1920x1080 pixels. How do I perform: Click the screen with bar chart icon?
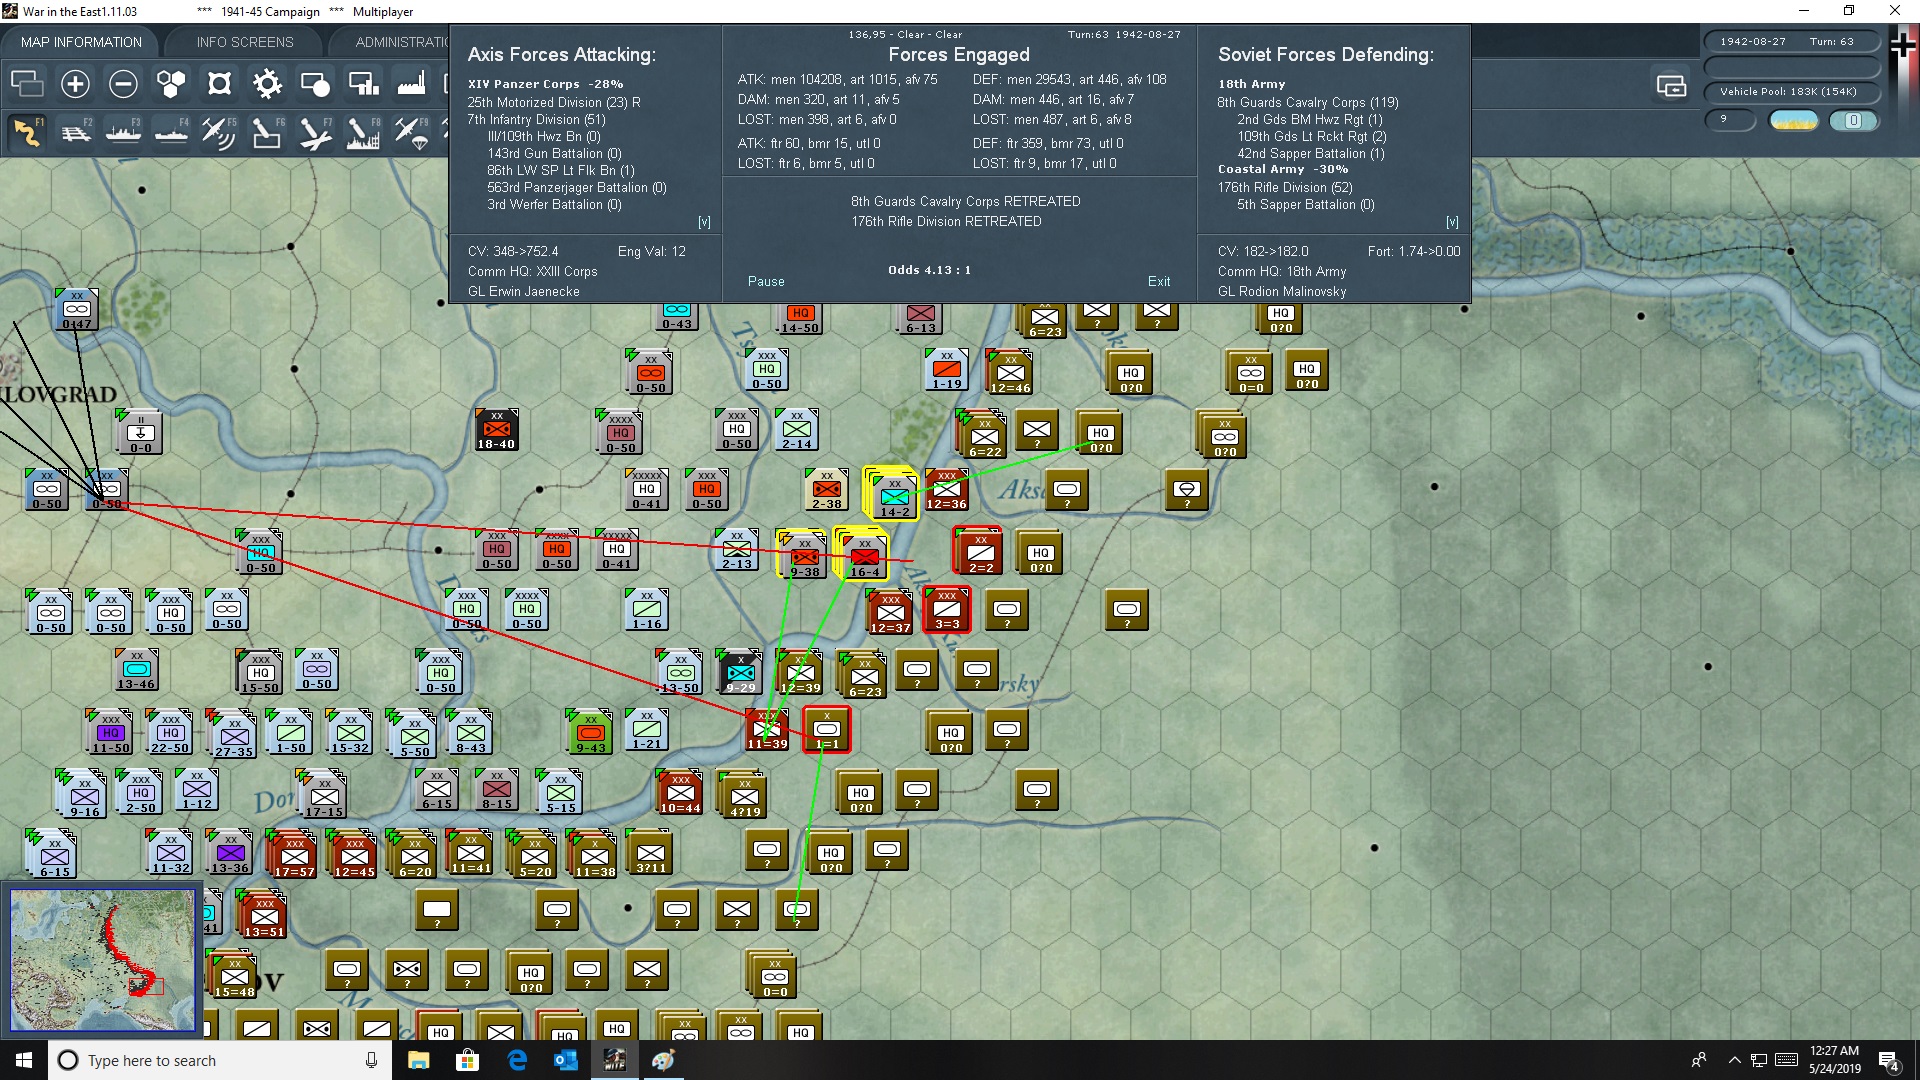(x=363, y=84)
